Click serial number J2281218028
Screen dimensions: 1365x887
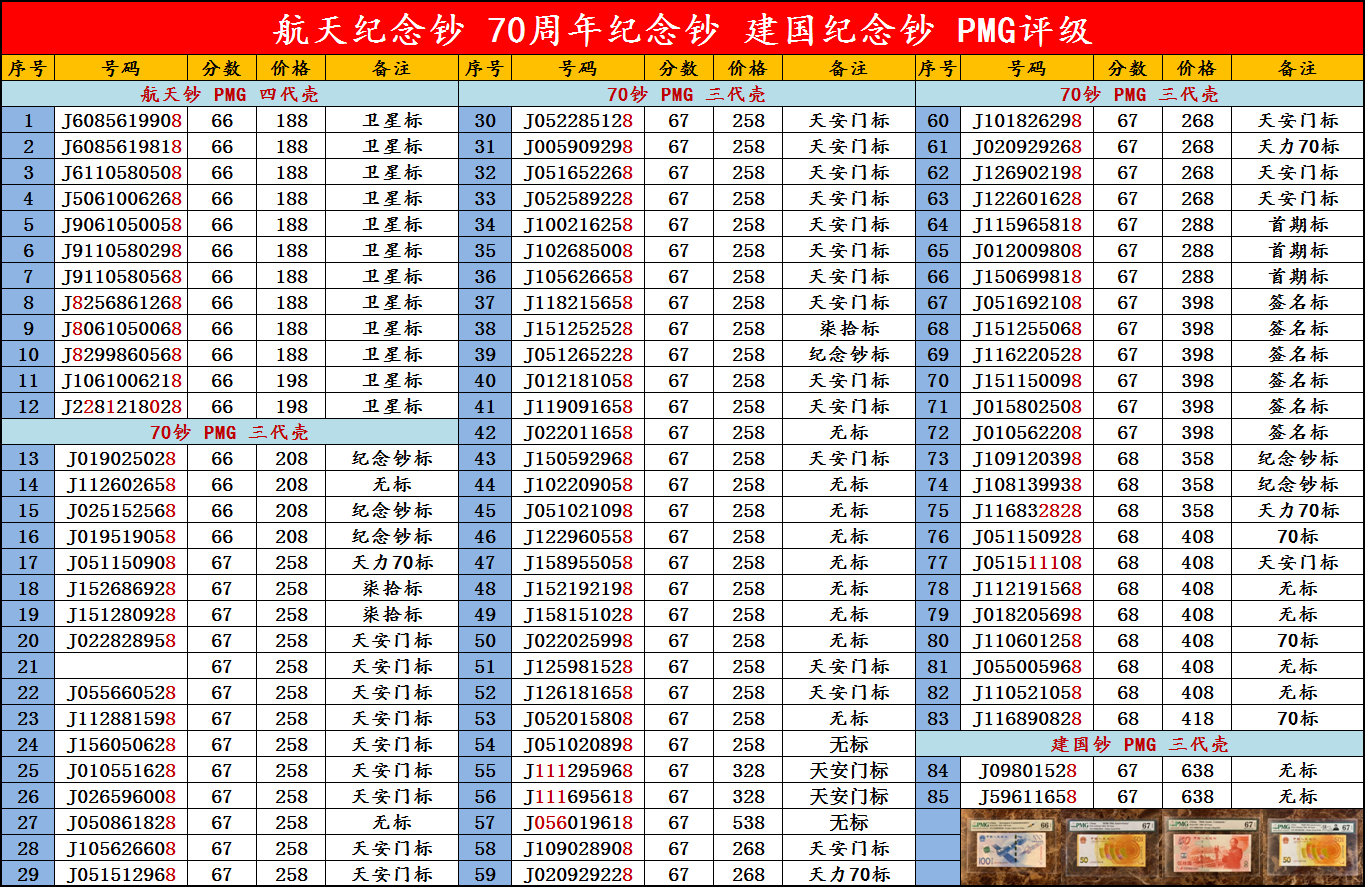click(x=121, y=406)
